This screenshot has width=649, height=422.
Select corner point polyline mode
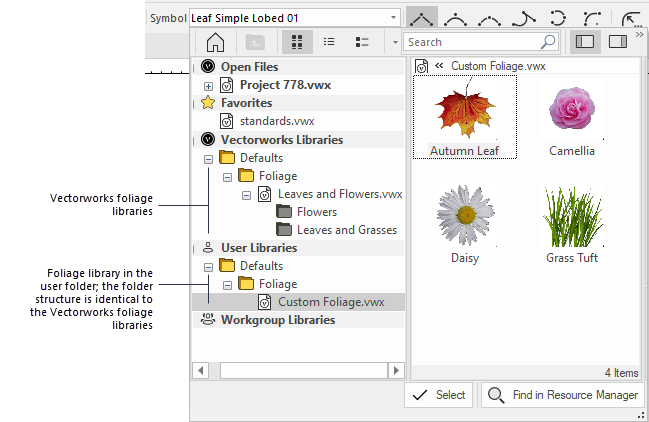click(x=421, y=18)
